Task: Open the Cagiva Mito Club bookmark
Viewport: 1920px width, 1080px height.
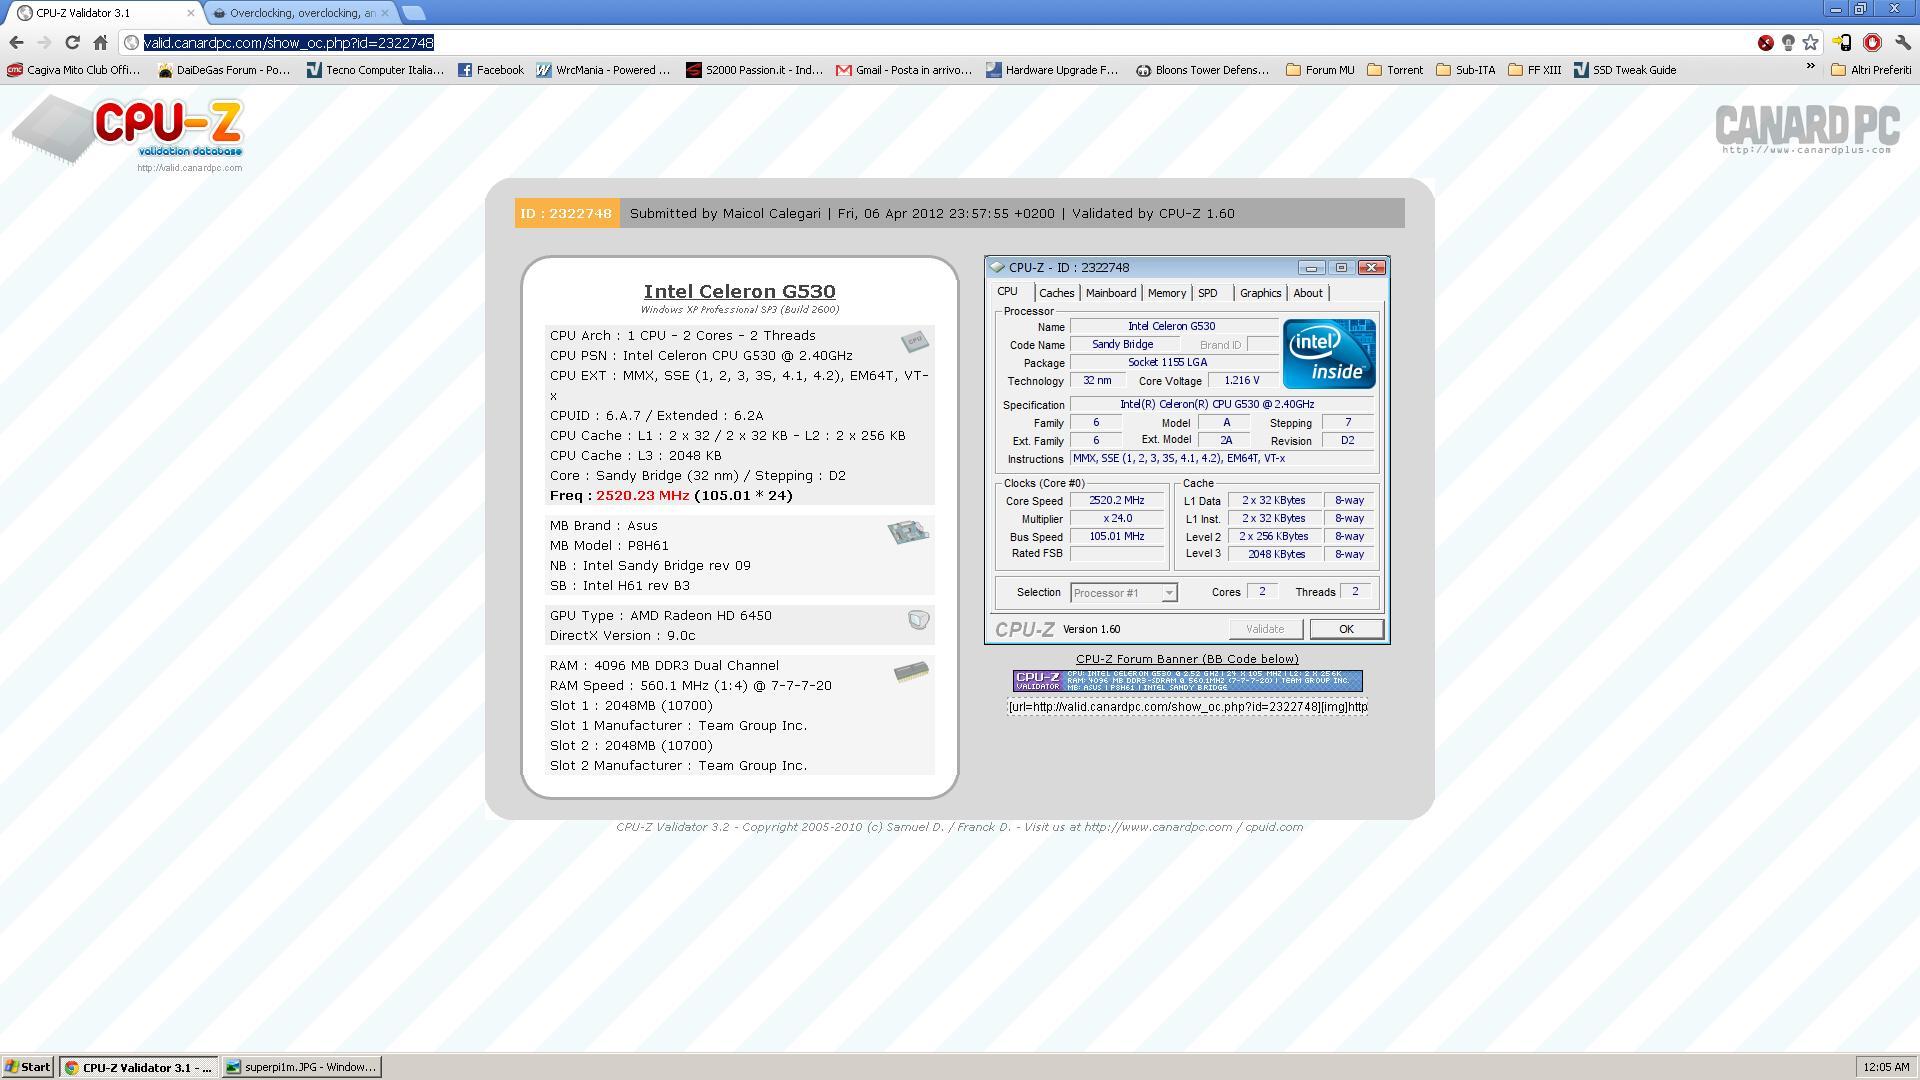Action: [x=73, y=70]
